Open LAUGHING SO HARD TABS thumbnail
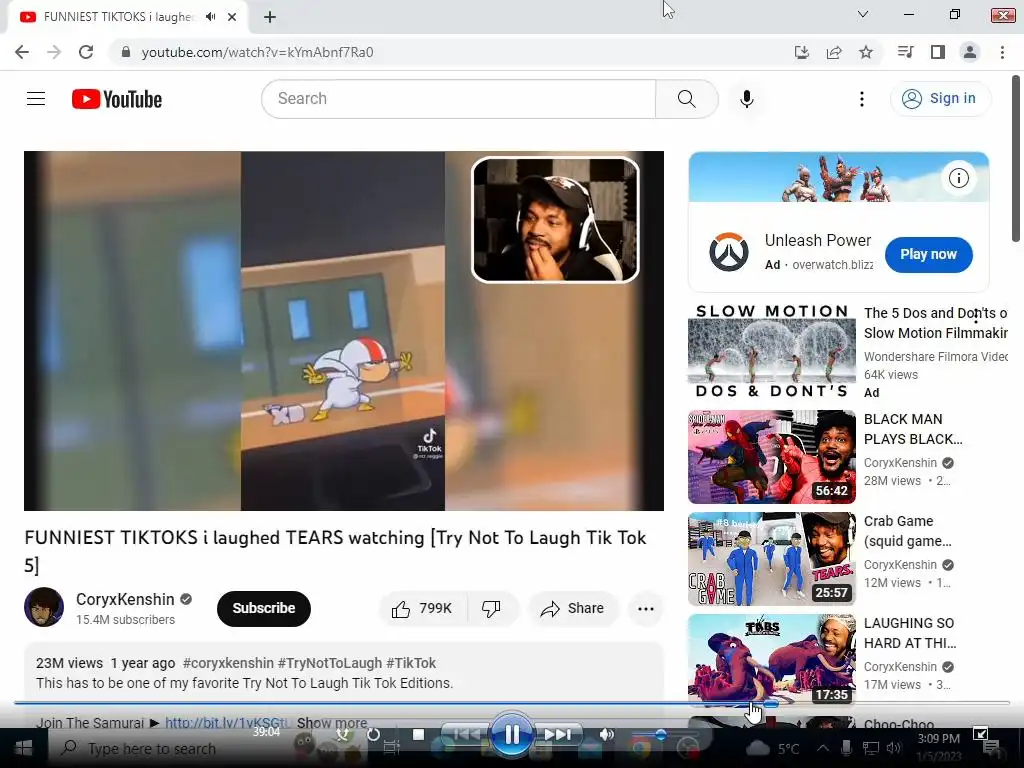Image resolution: width=1024 pixels, height=768 pixels. (771, 661)
